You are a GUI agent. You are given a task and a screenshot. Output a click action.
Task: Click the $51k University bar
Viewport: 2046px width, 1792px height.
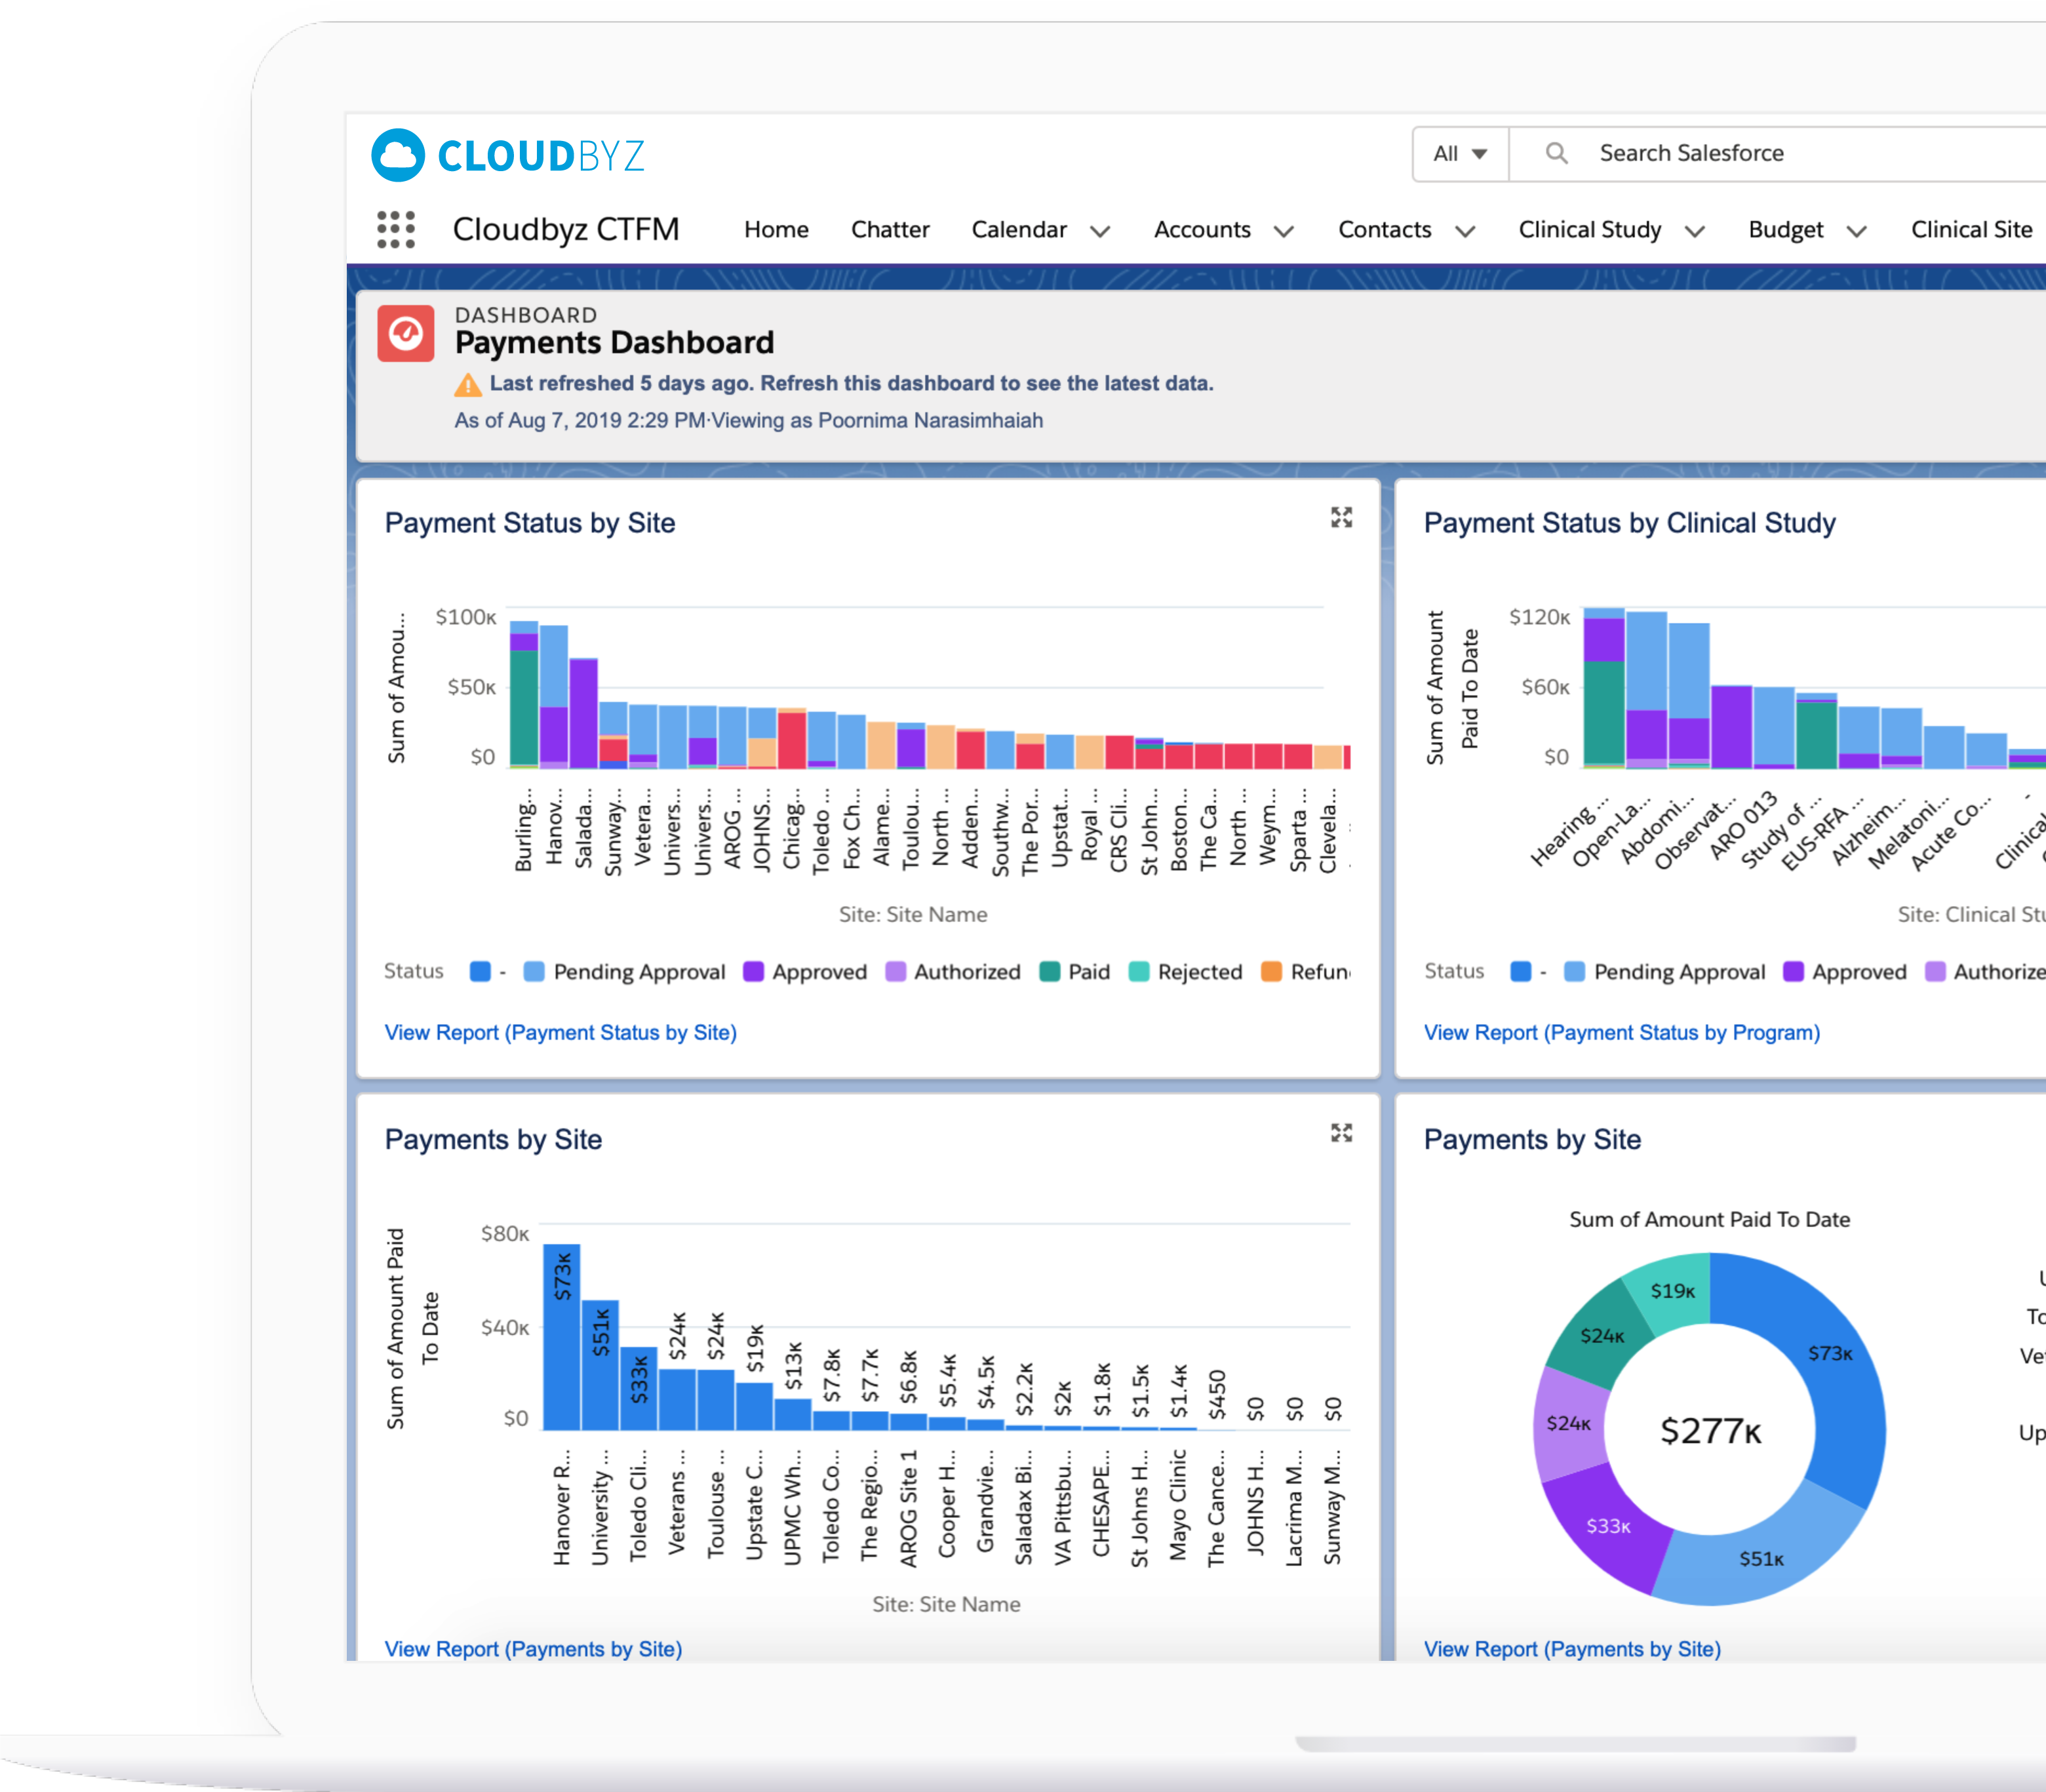pyautogui.click(x=600, y=1365)
